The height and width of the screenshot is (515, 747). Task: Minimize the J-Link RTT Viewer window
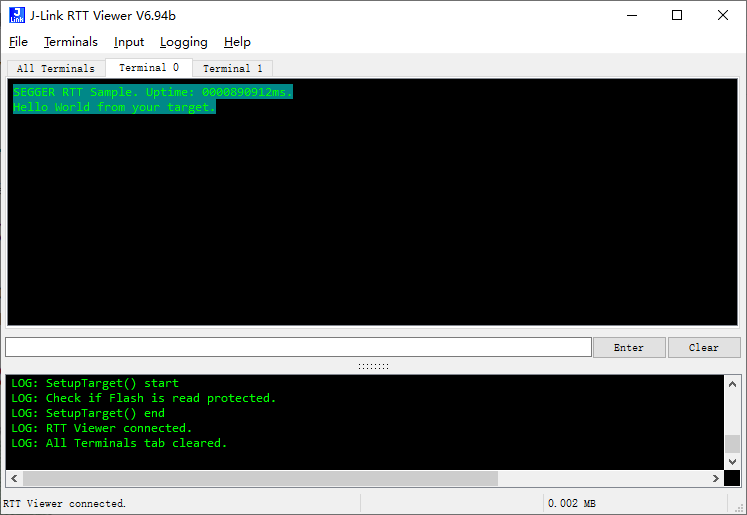pyautogui.click(x=632, y=15)
